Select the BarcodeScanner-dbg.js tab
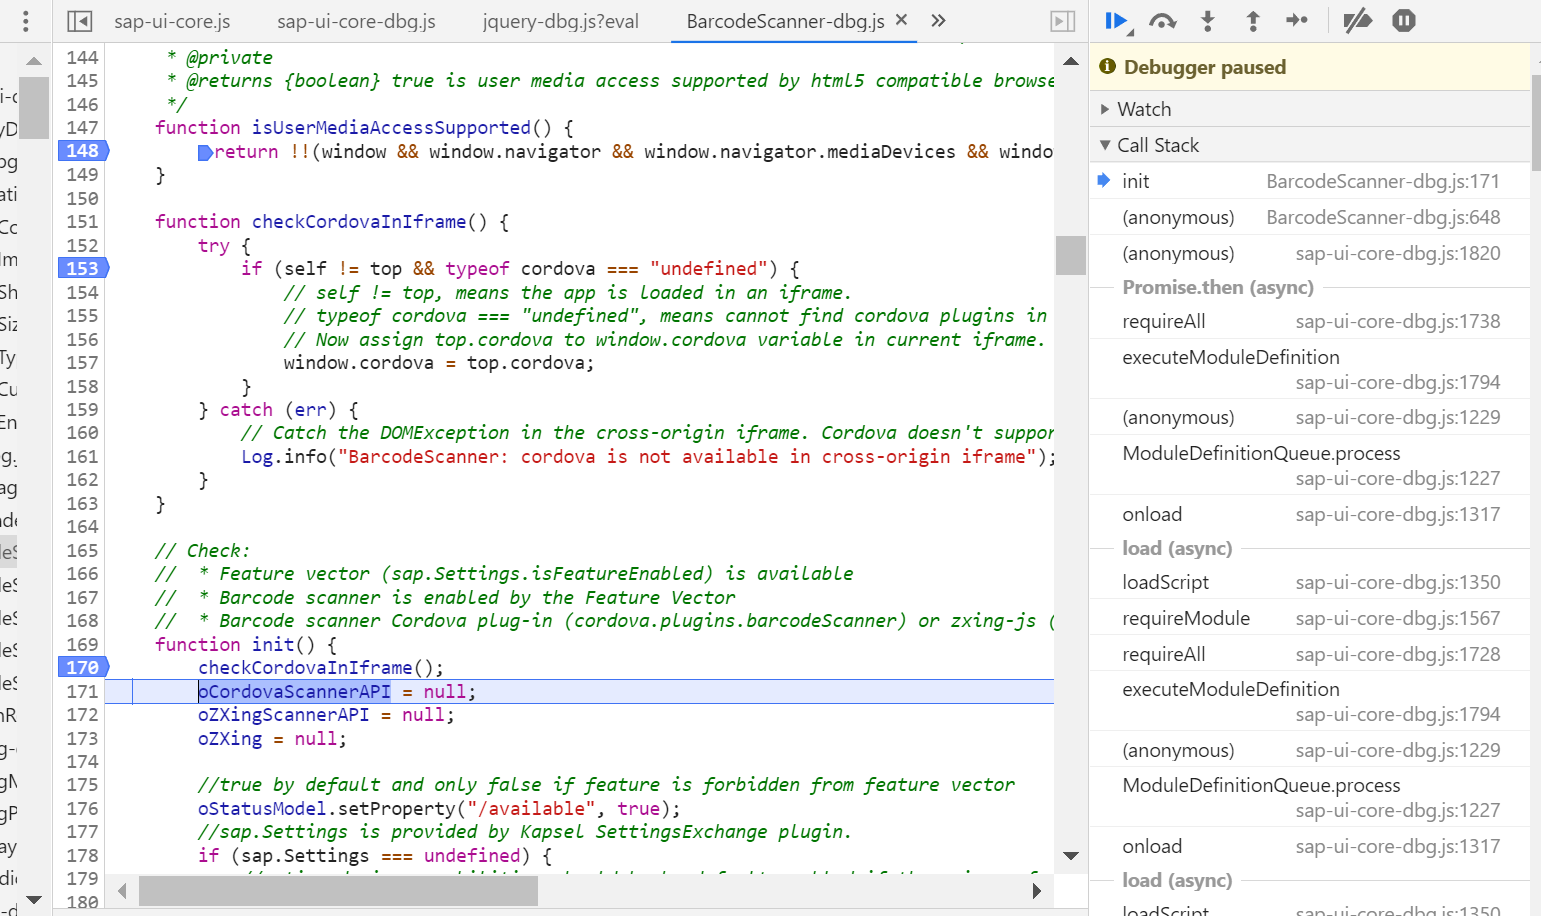1541x916 pixels. 785,21
